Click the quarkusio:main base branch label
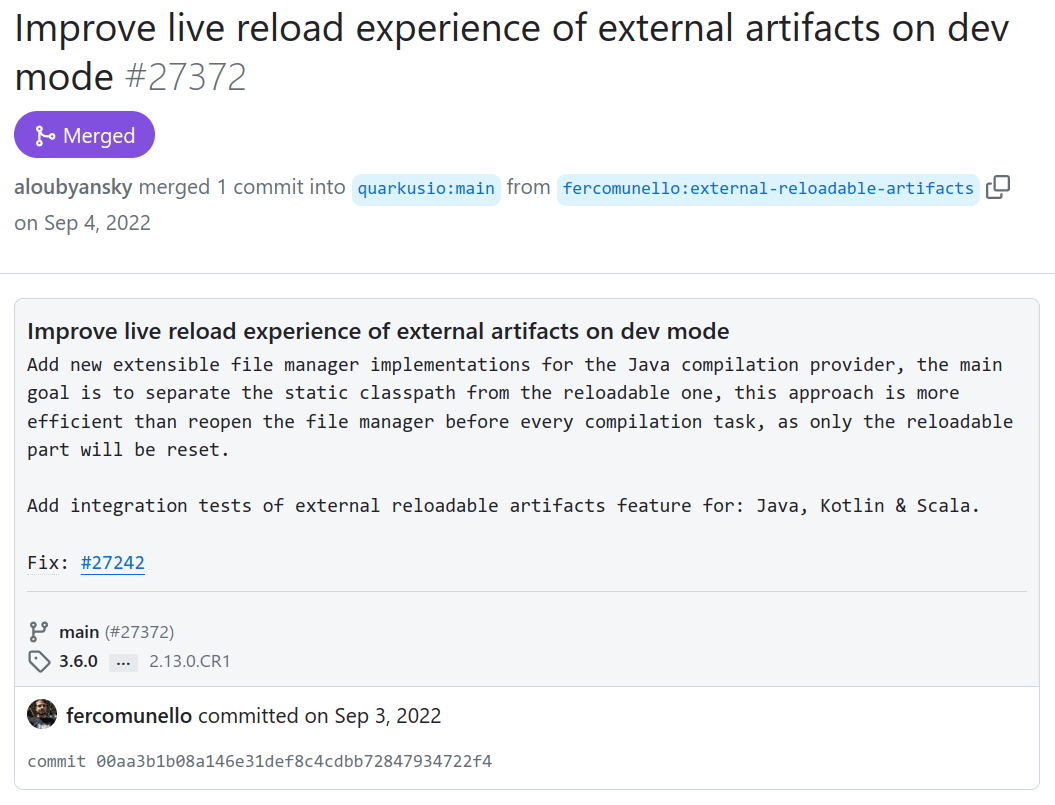1055x805 pixels. pyautogui.click(x=426, y=188)
